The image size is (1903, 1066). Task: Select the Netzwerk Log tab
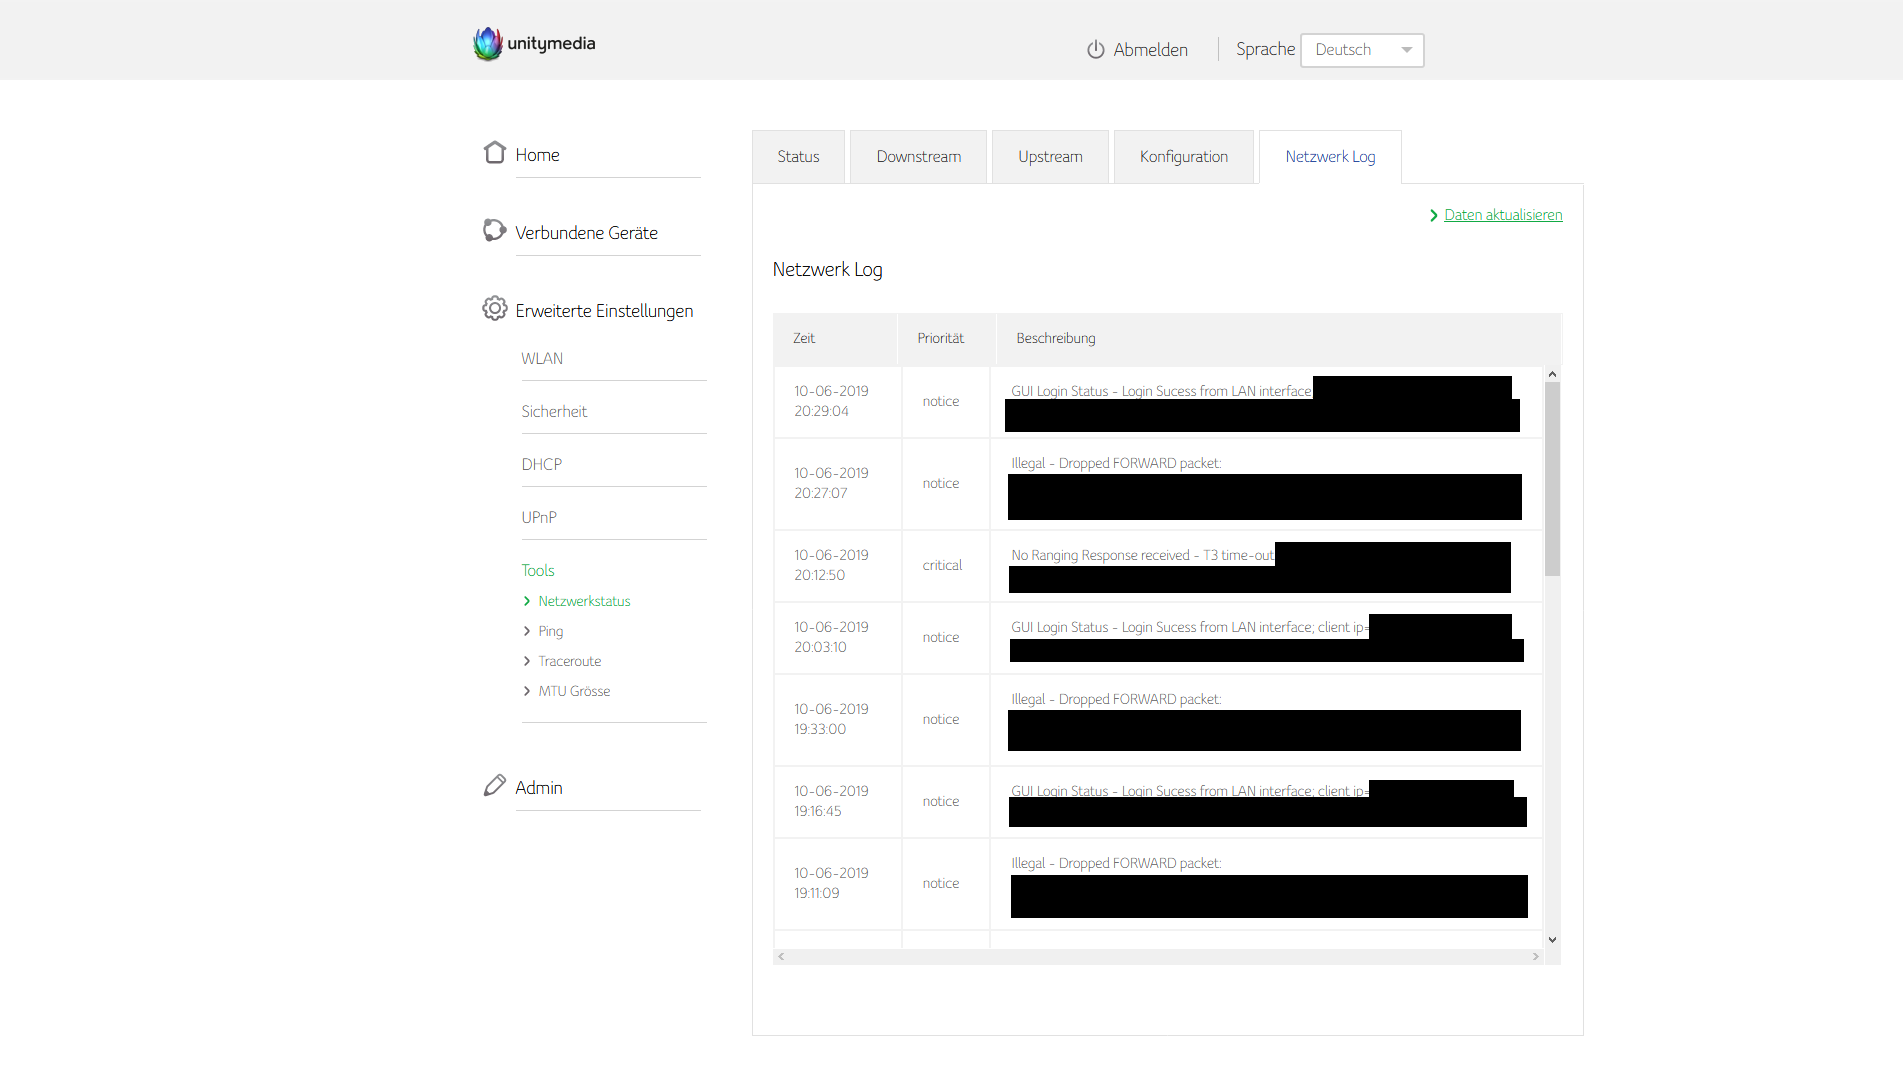1330,157
